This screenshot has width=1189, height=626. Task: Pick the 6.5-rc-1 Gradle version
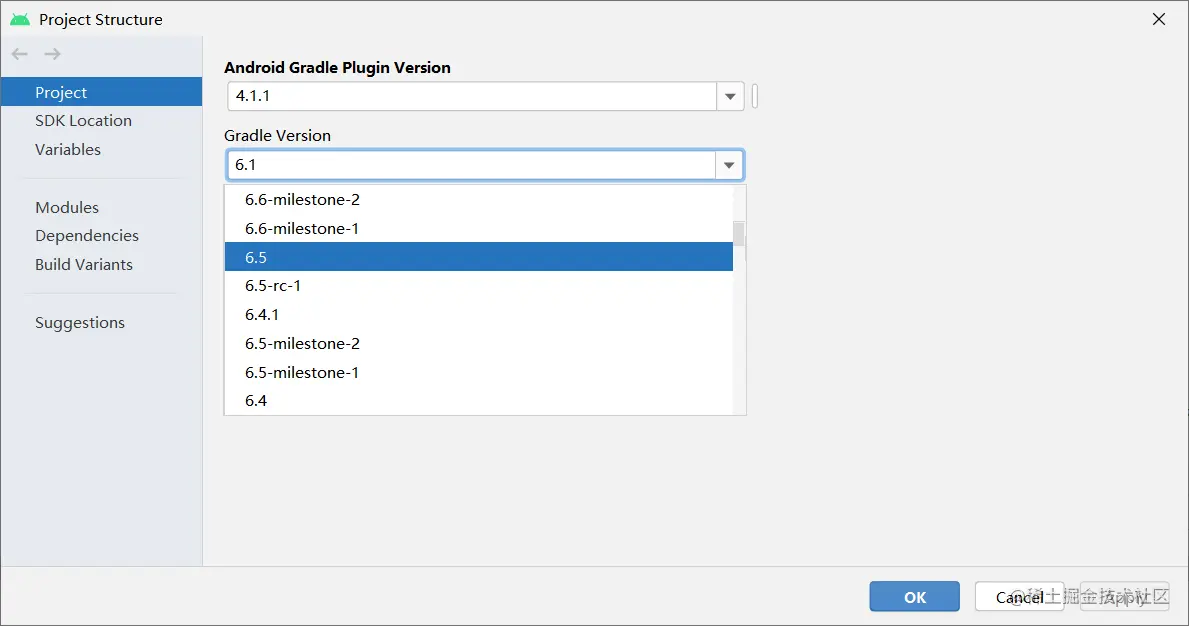(478, 286)
